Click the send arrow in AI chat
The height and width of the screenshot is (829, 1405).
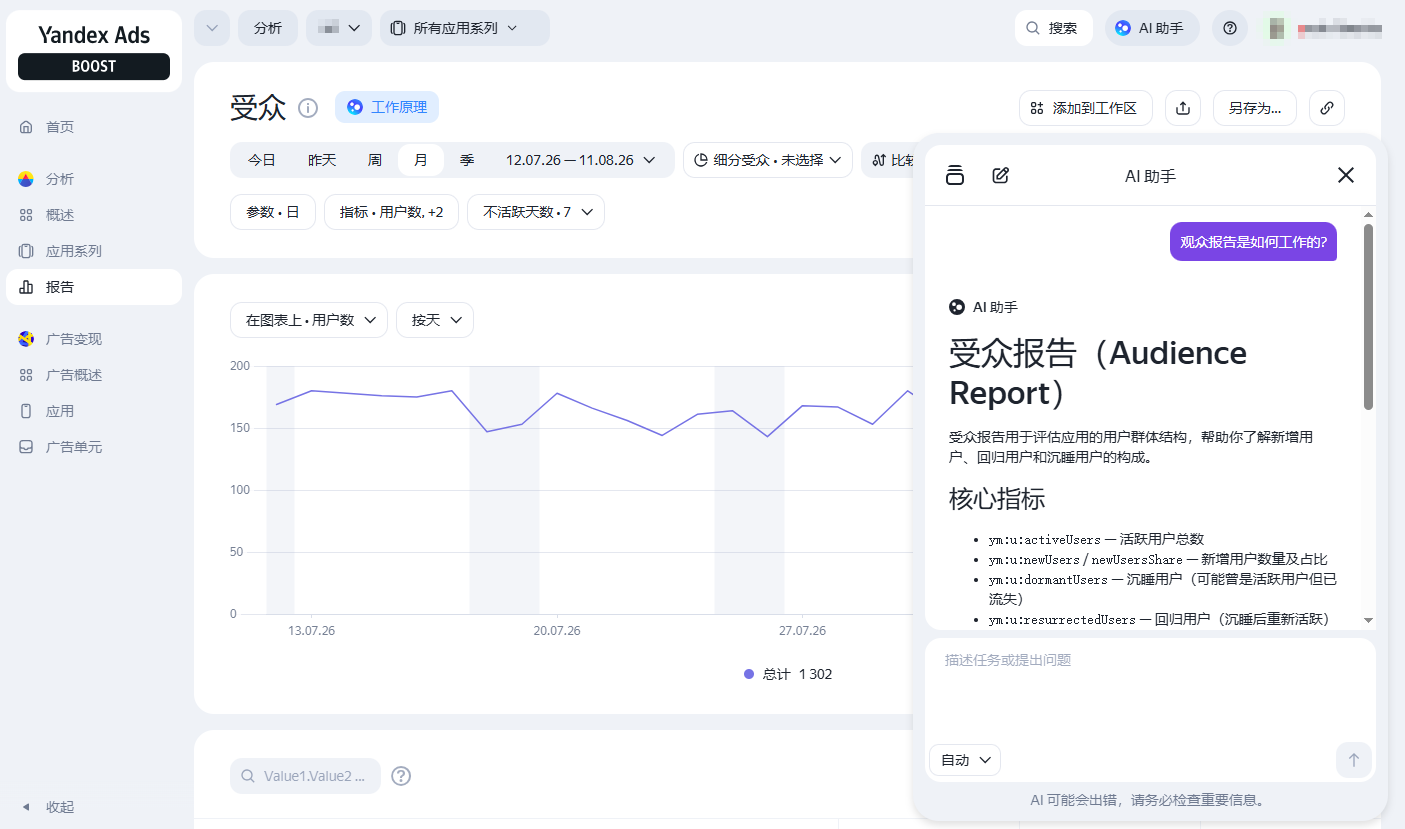(1354, 760)
